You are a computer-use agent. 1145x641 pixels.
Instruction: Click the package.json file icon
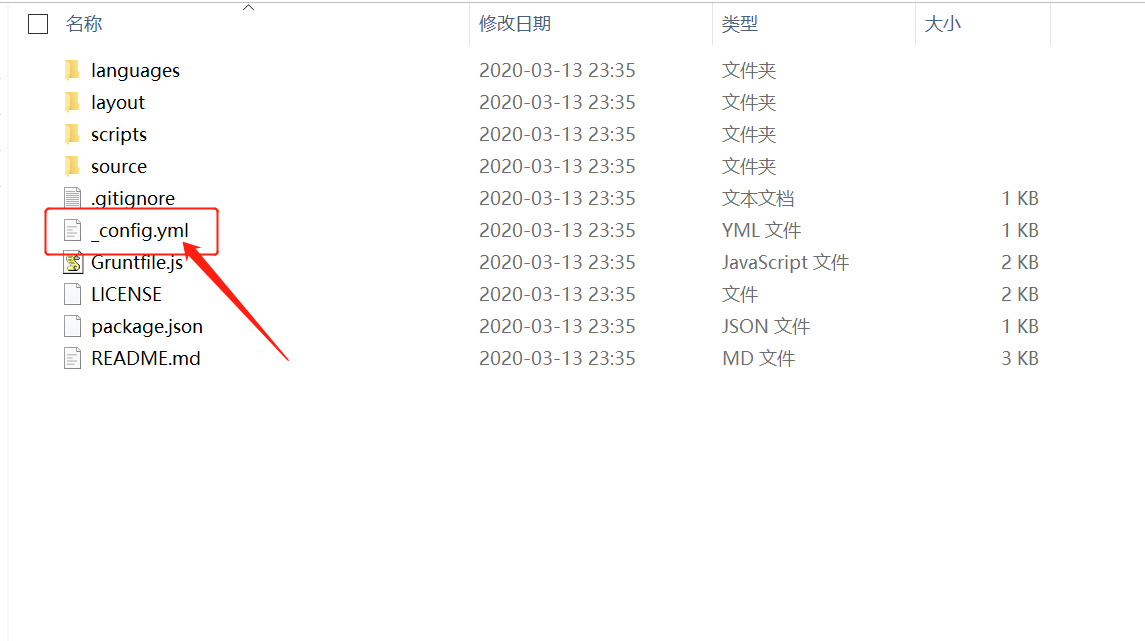pyautogui.click(x=72, y=326)
